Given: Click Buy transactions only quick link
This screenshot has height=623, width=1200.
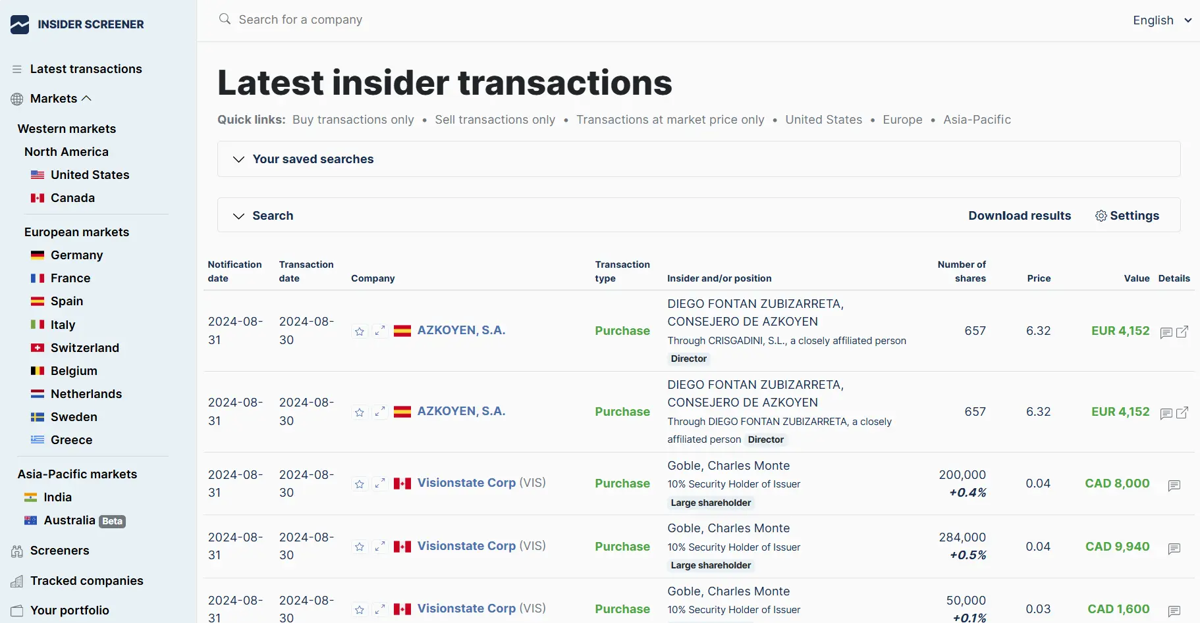Looking at the screenshot, I should 353,119.
